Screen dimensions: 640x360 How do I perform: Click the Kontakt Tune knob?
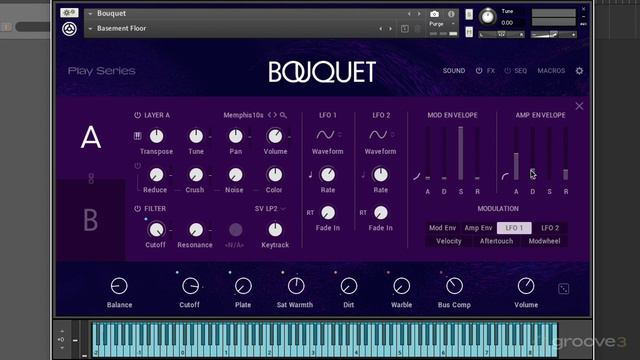[x=488, y=17]
